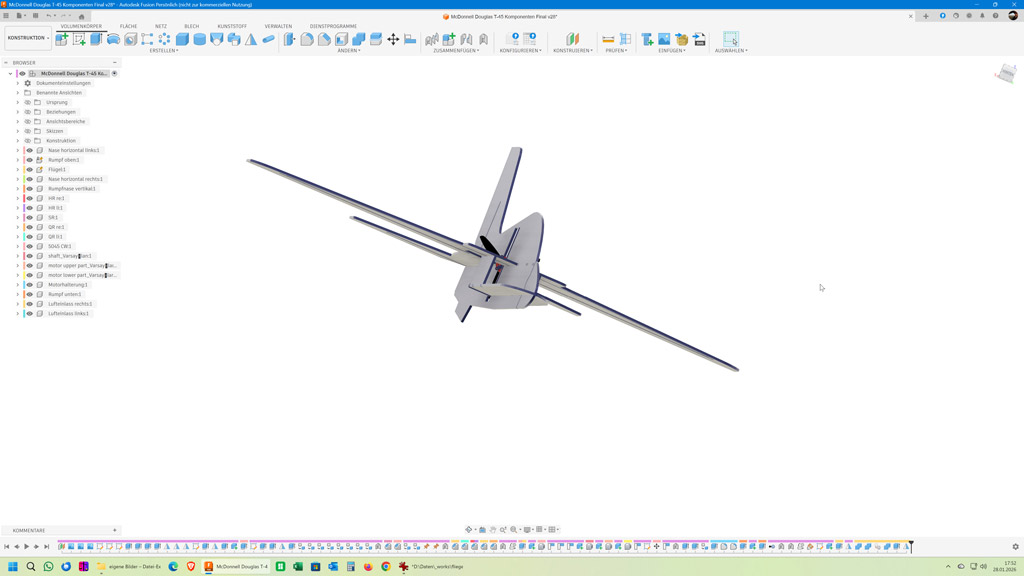The width and height of the screenshot is (1024, 576).
Task: Click the Measure tool under Prüfen
Action: pos(608,39)
